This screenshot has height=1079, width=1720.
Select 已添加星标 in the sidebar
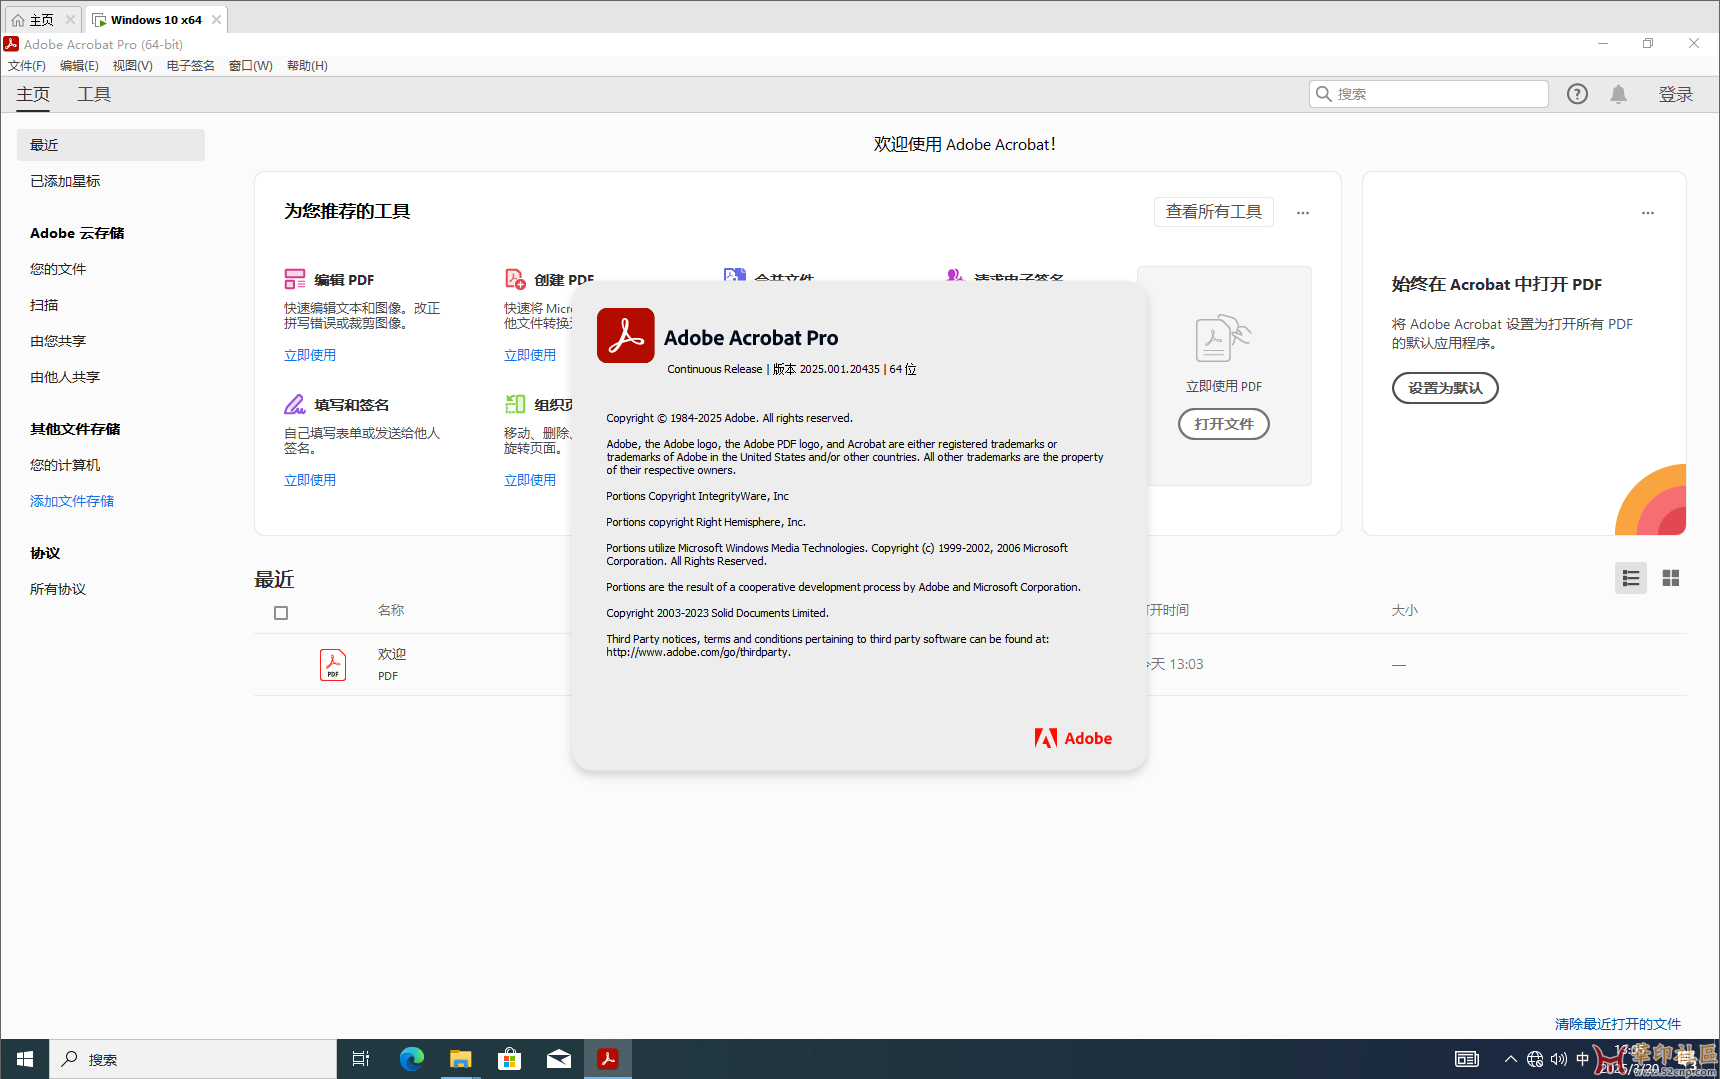[65, 181]
